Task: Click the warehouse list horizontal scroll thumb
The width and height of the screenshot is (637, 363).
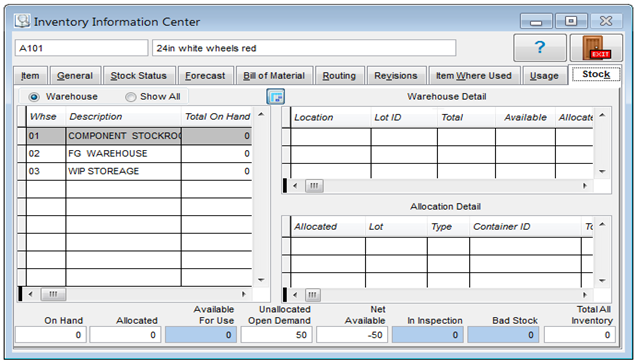Action: pyautogui.click(x=53, y=294)
